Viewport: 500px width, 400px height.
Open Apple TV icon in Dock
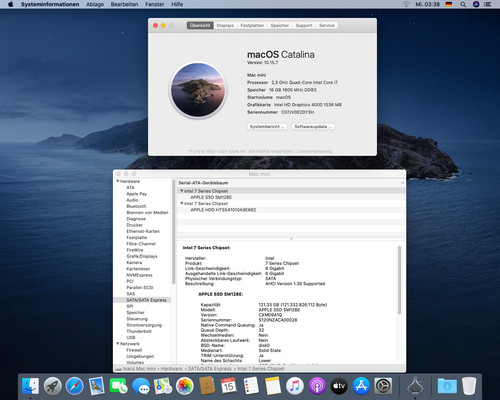339,386
